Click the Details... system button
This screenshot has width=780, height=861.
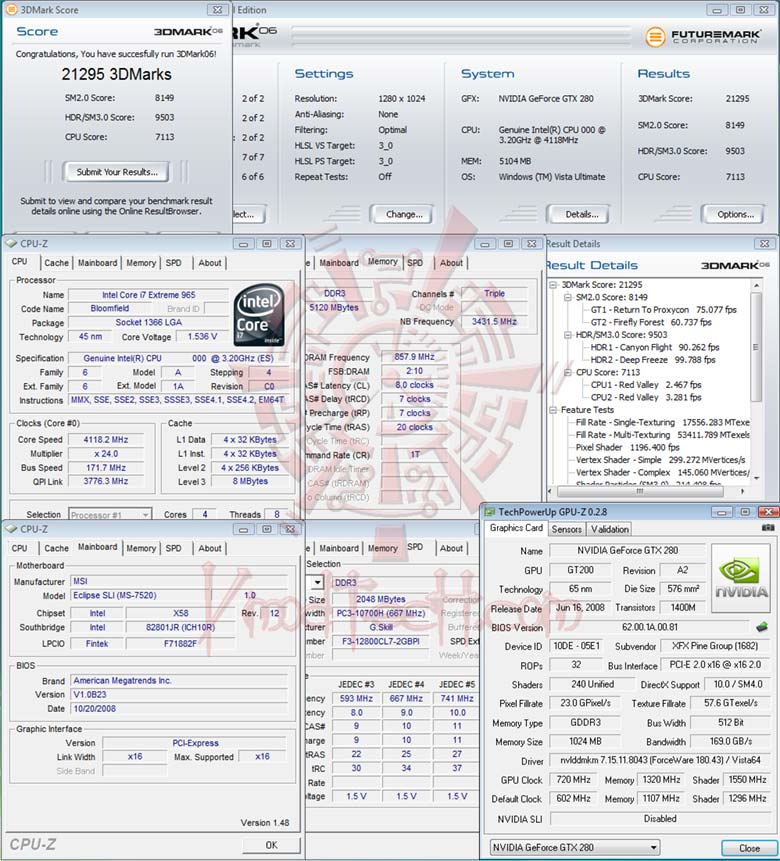pyautogui.click(x=582, y=214)
